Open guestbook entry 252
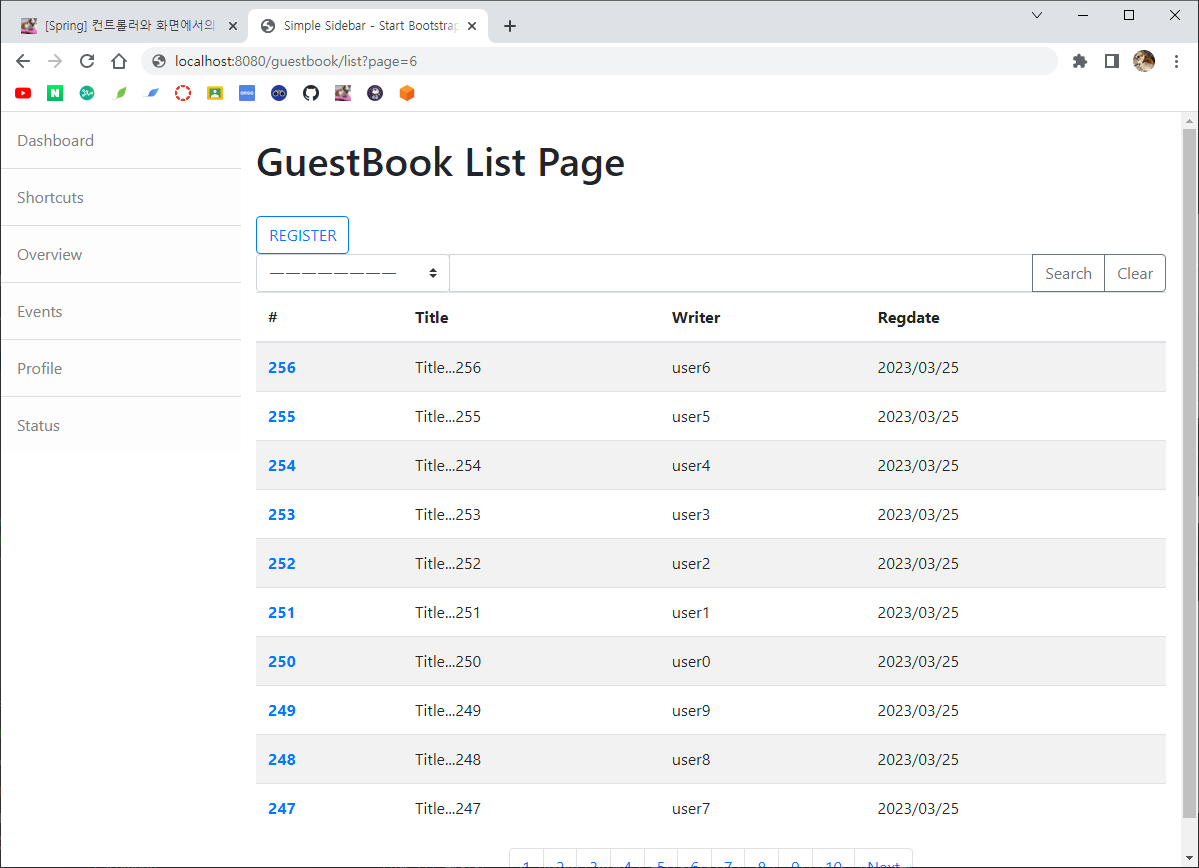The height and width of the screenshot is (868, 1199). pos(281,564)
